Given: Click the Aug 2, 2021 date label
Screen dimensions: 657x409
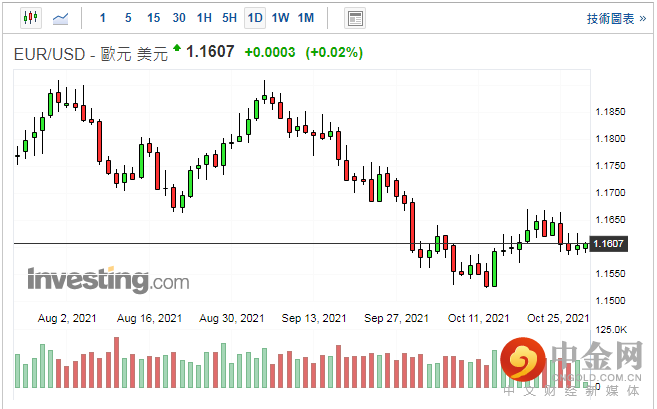Looking at the screenshot, I should (x=67, y=318).
